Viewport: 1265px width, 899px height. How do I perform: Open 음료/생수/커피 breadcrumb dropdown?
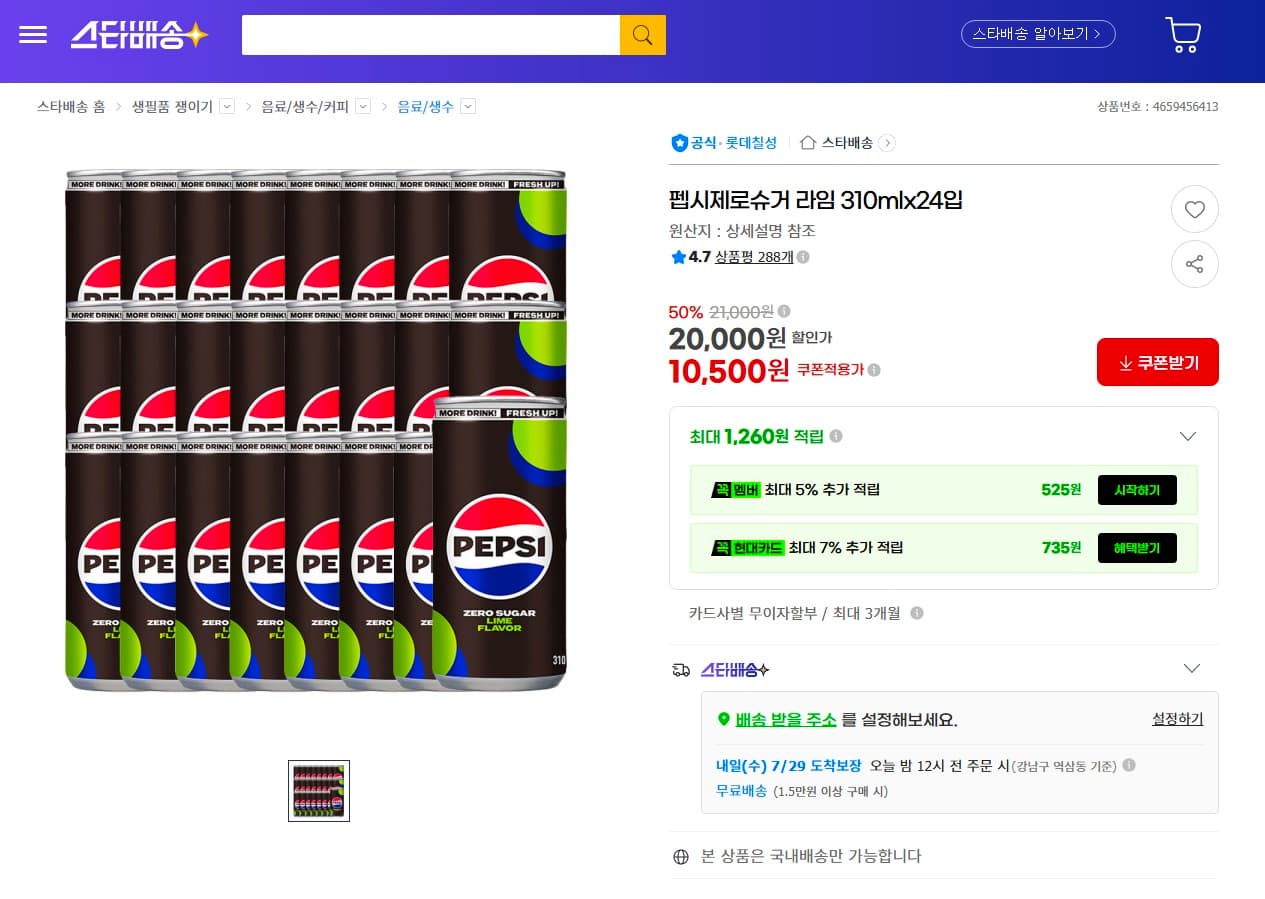coord(363,106)
